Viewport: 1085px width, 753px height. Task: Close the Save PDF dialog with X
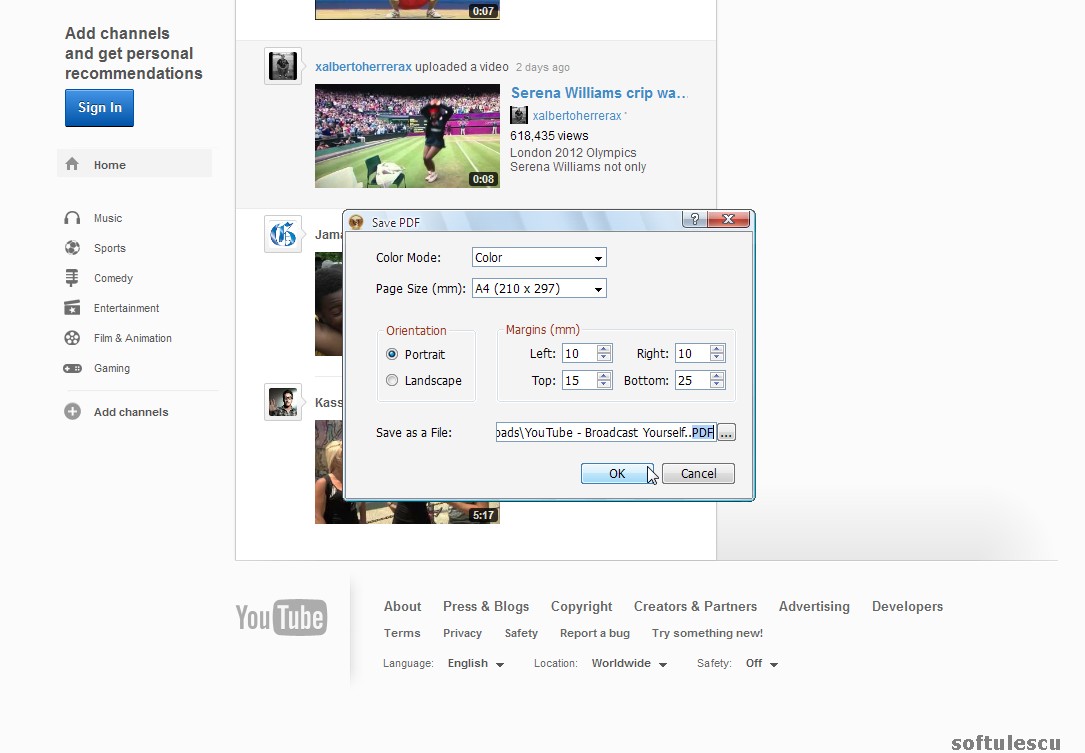(728, 219)
